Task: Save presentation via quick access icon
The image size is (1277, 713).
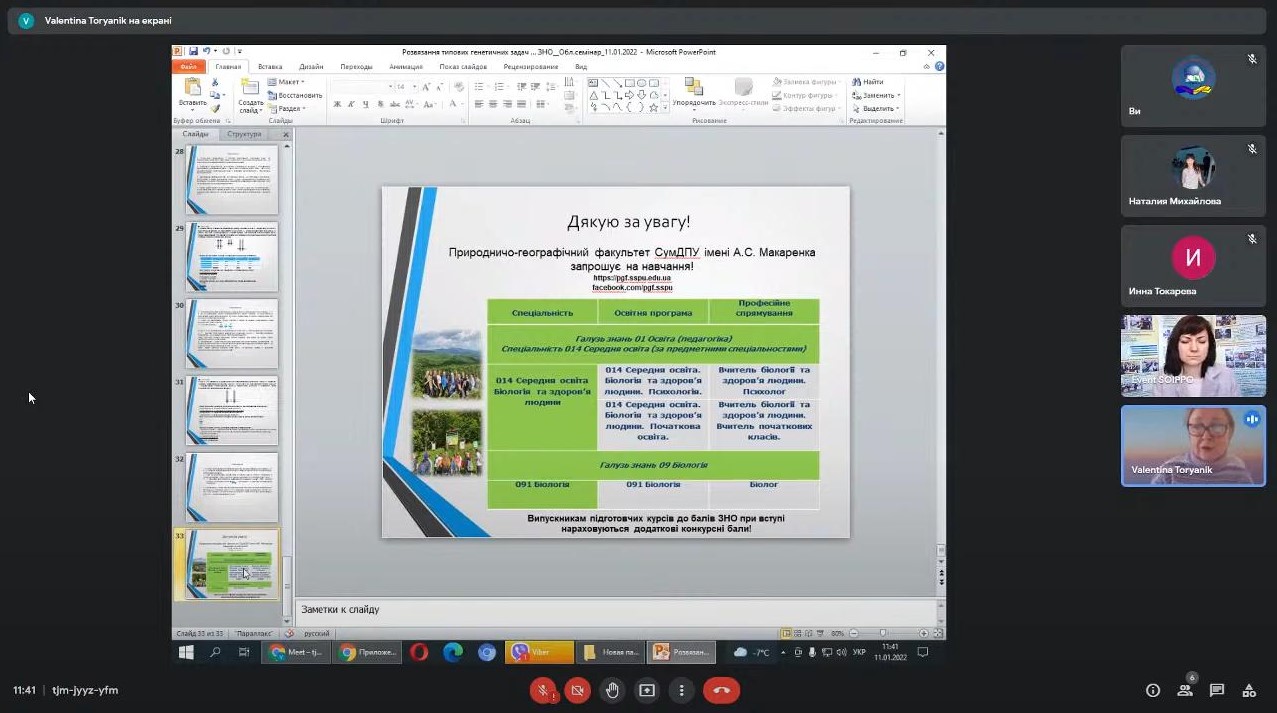Action: point(192,52)
